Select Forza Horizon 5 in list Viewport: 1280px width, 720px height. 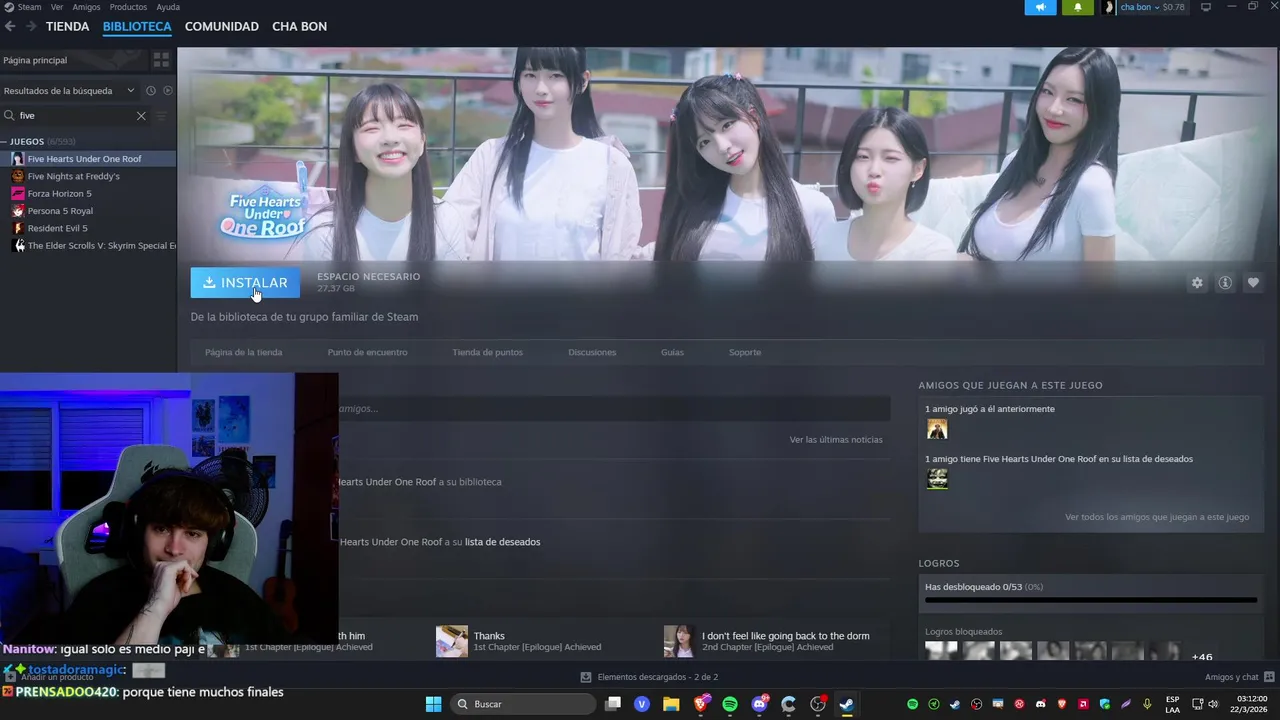[88, 193]
